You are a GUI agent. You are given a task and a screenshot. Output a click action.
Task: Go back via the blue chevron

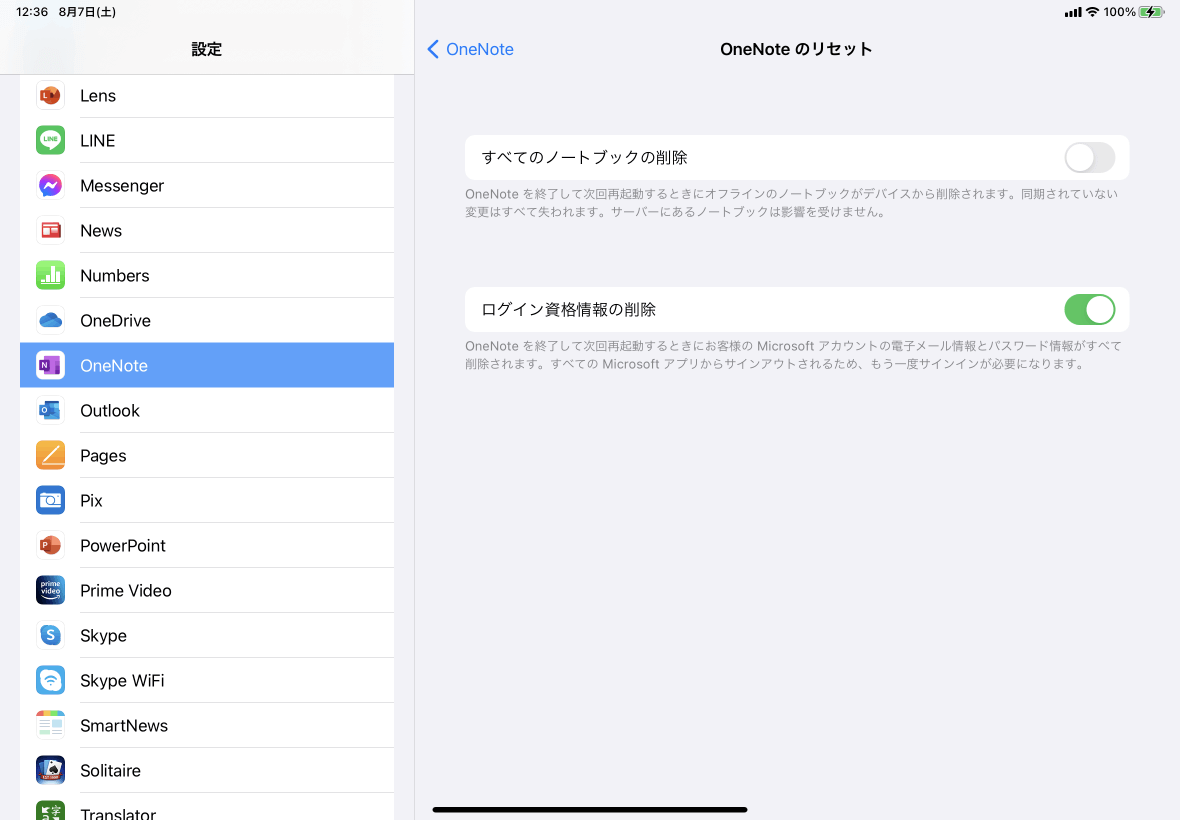tap(433, 50)
